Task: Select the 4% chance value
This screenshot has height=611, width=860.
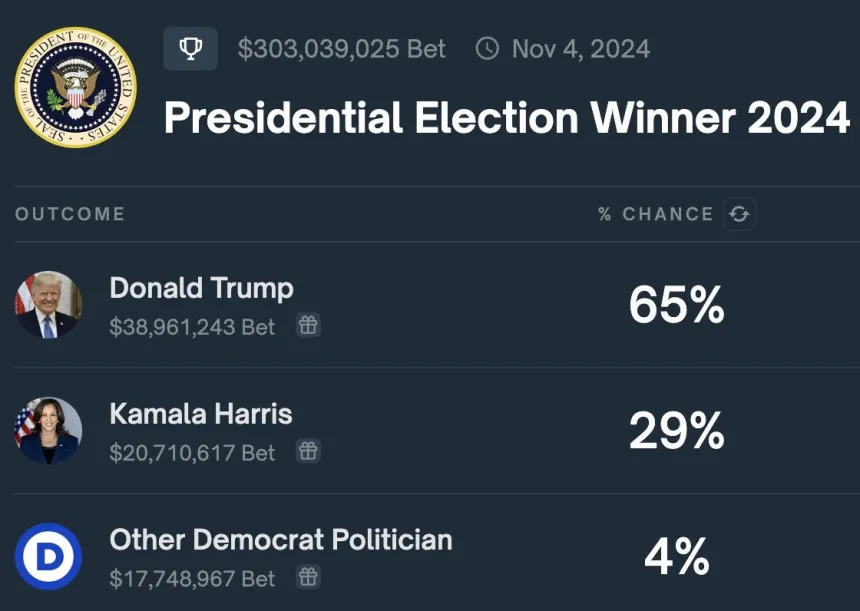Action: [677, 557]
